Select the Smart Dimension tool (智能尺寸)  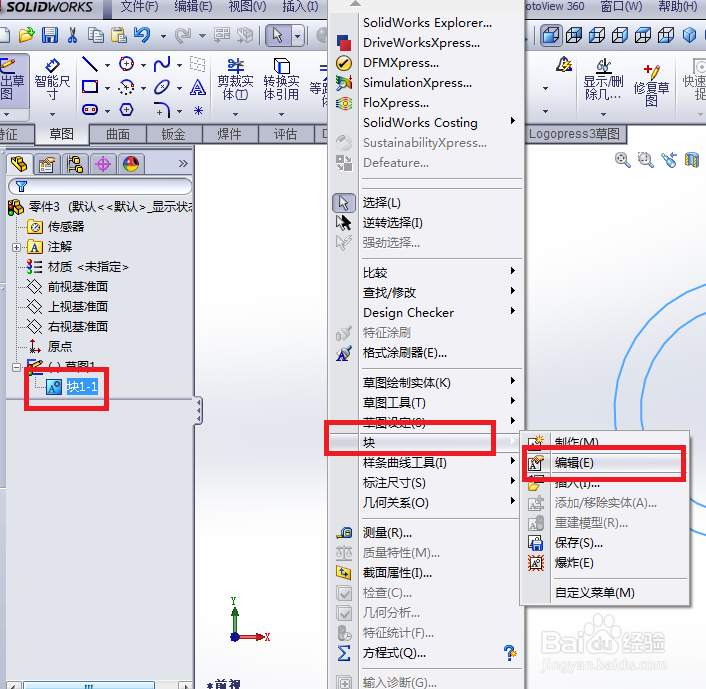52,81
